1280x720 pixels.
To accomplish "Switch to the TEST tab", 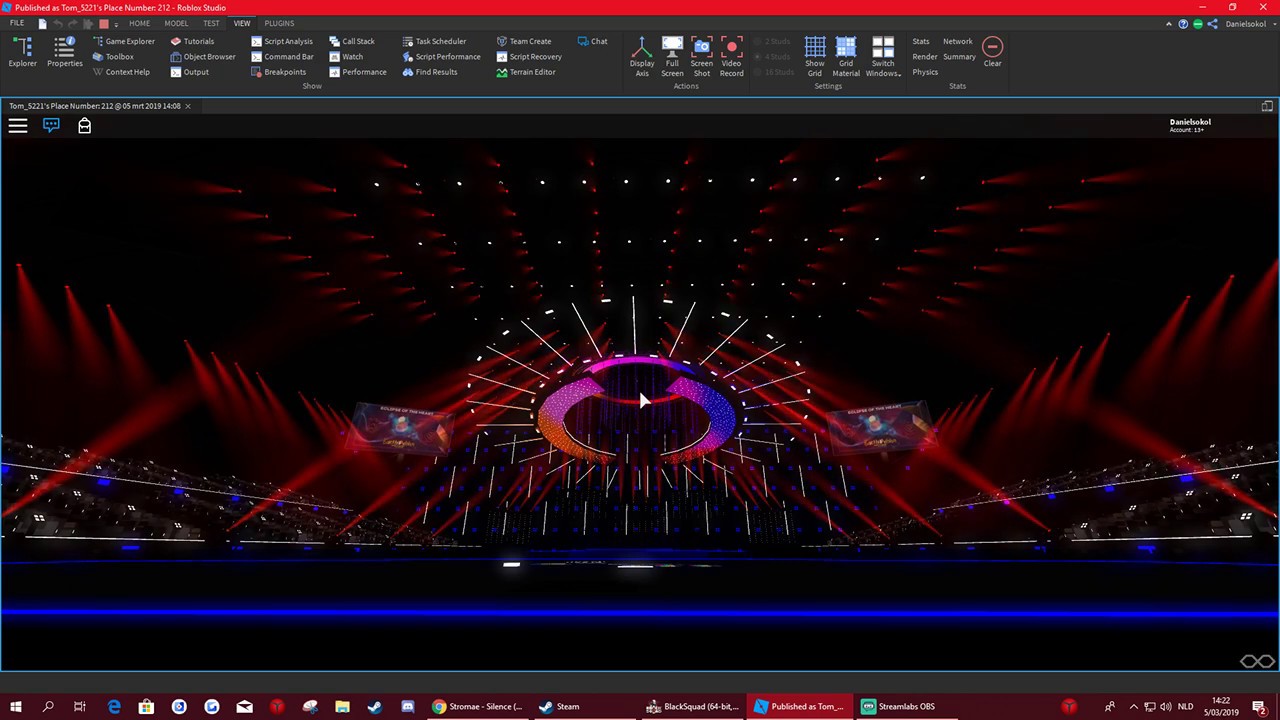I will point(211,23).
